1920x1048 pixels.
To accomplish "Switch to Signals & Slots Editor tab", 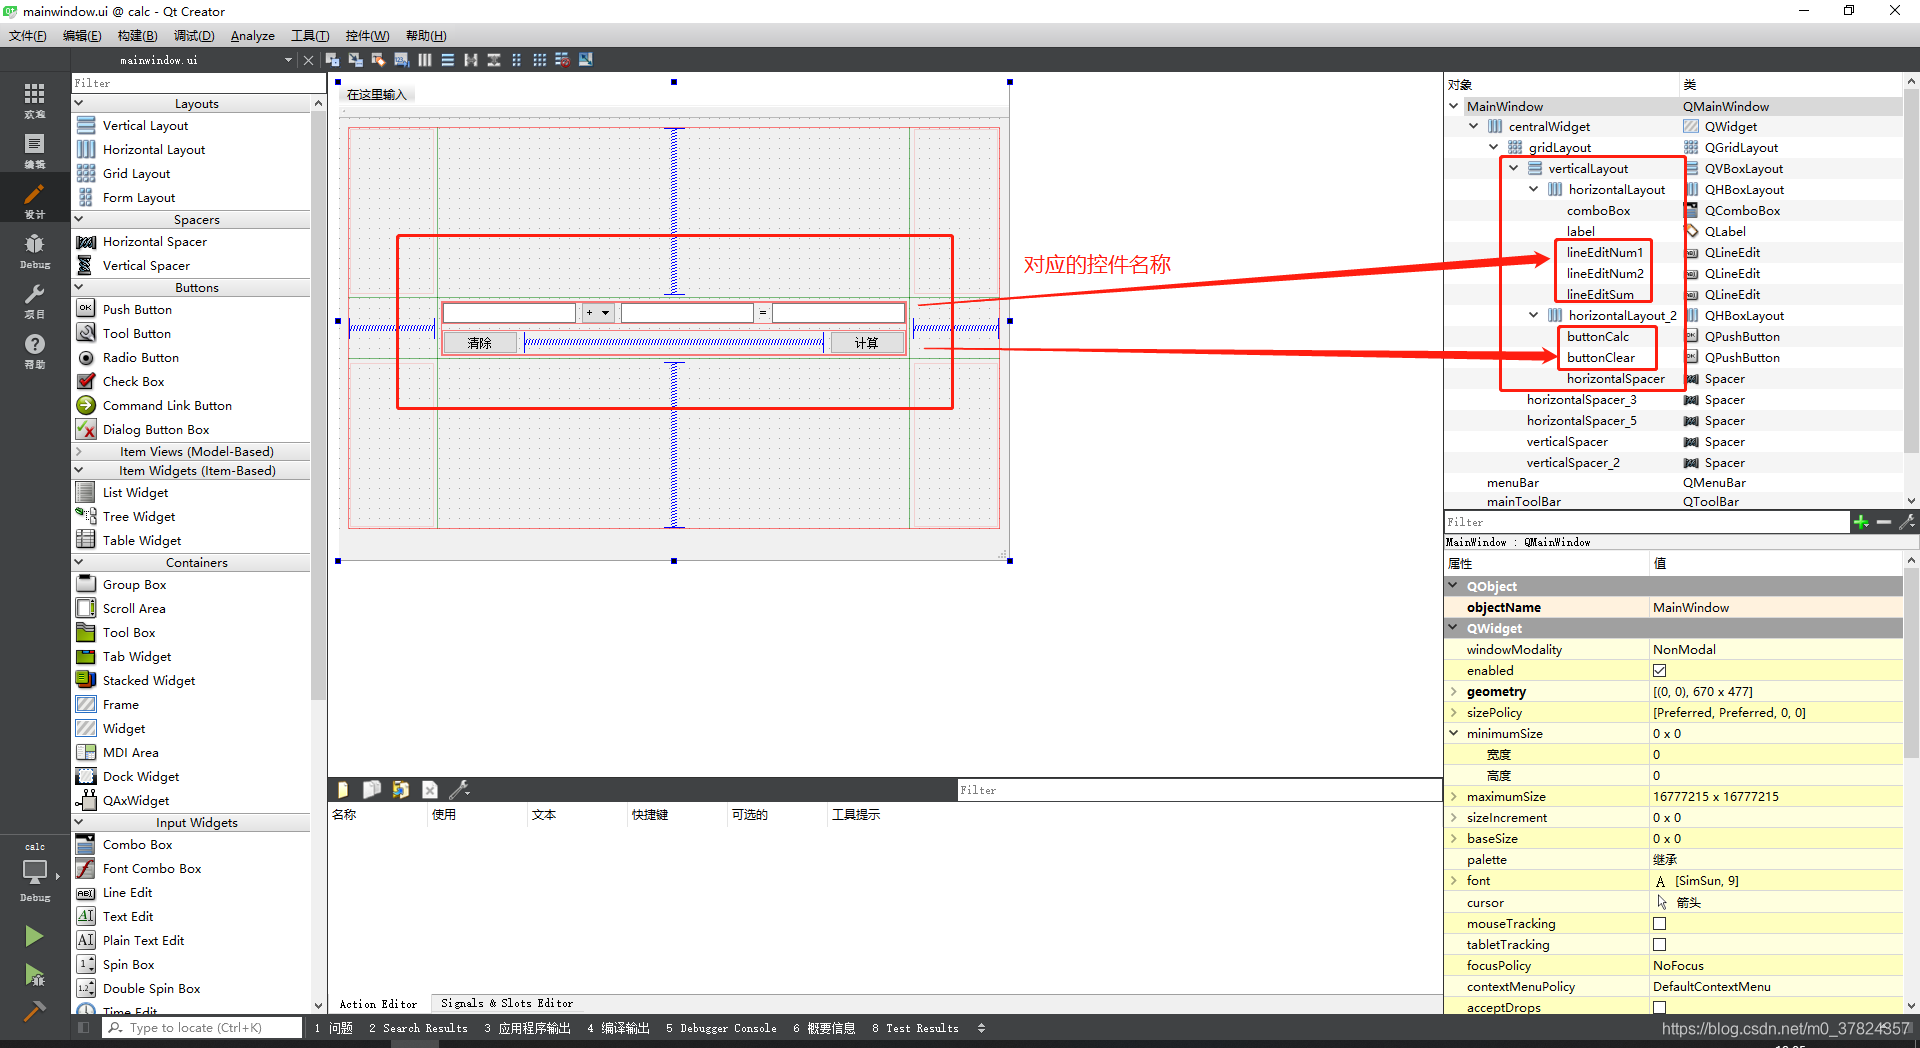I will (507, 1003).
